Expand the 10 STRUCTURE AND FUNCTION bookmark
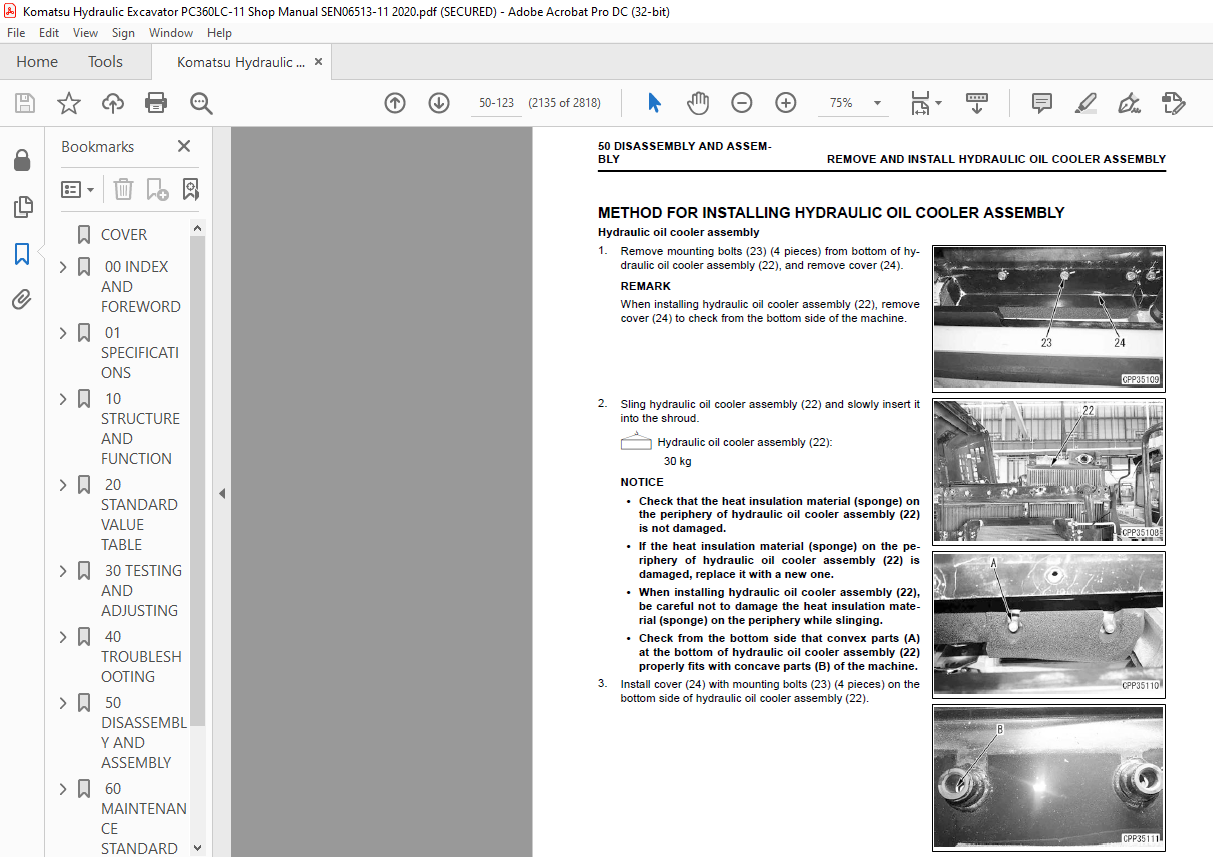Screen dimensions: 1213x857 pyautogui.click(x=64, y=399)
